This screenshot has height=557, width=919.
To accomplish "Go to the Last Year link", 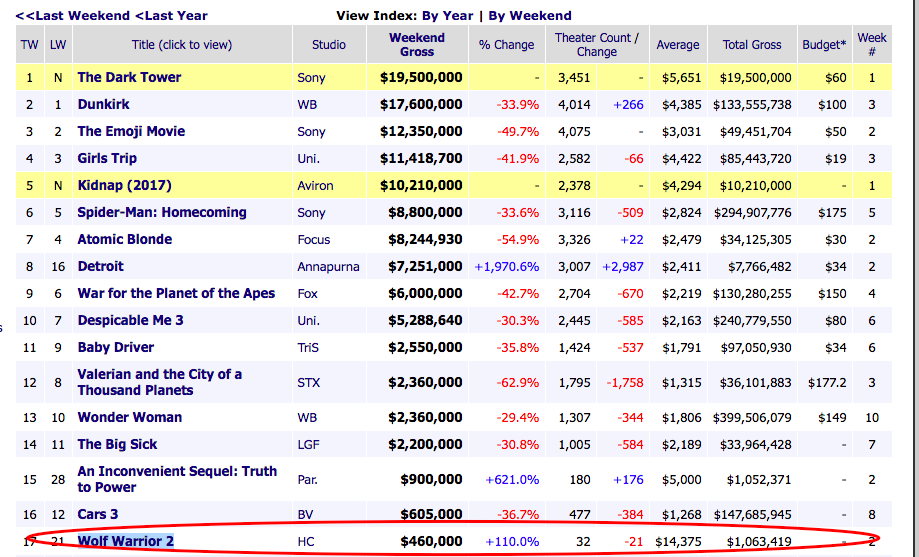I will coord(171,16).
